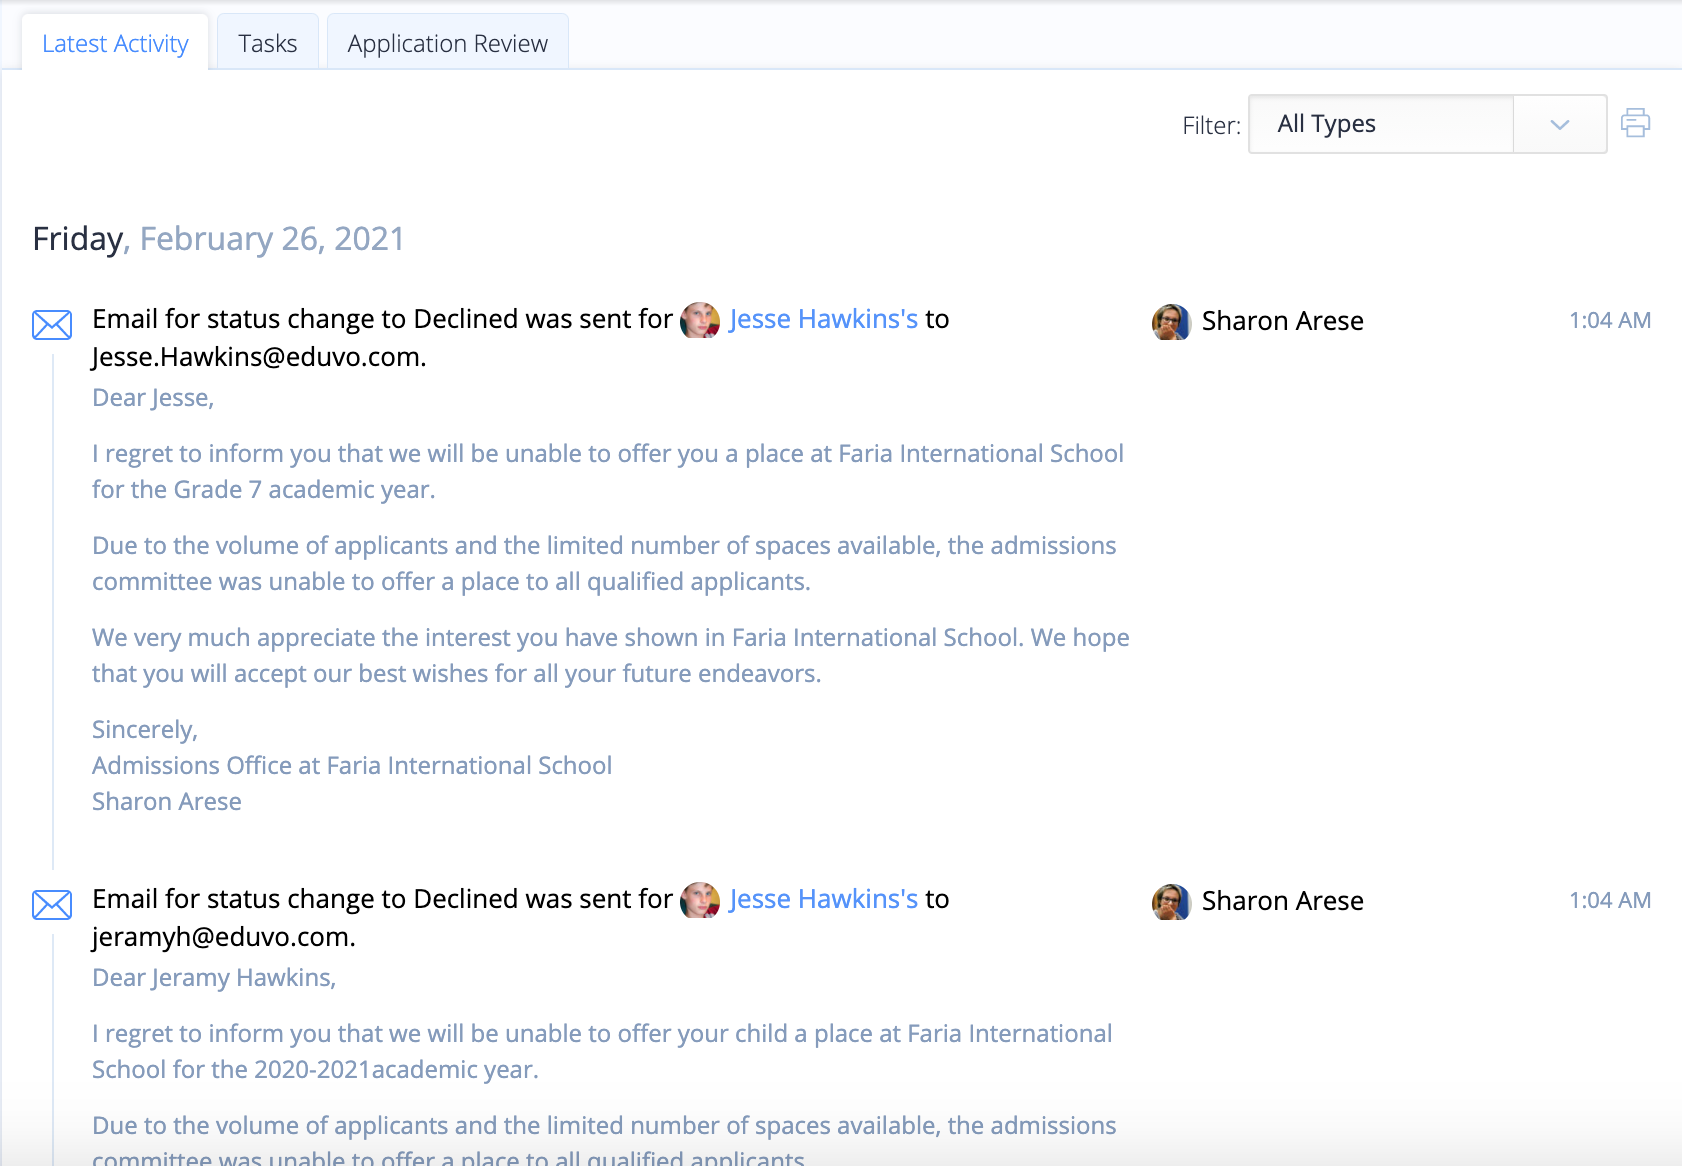Open Jesse Hawkins's link in the jeramyh@eduvo.com entry
The height and width of the screenshot is (1166, 1682).
point(823,899)
